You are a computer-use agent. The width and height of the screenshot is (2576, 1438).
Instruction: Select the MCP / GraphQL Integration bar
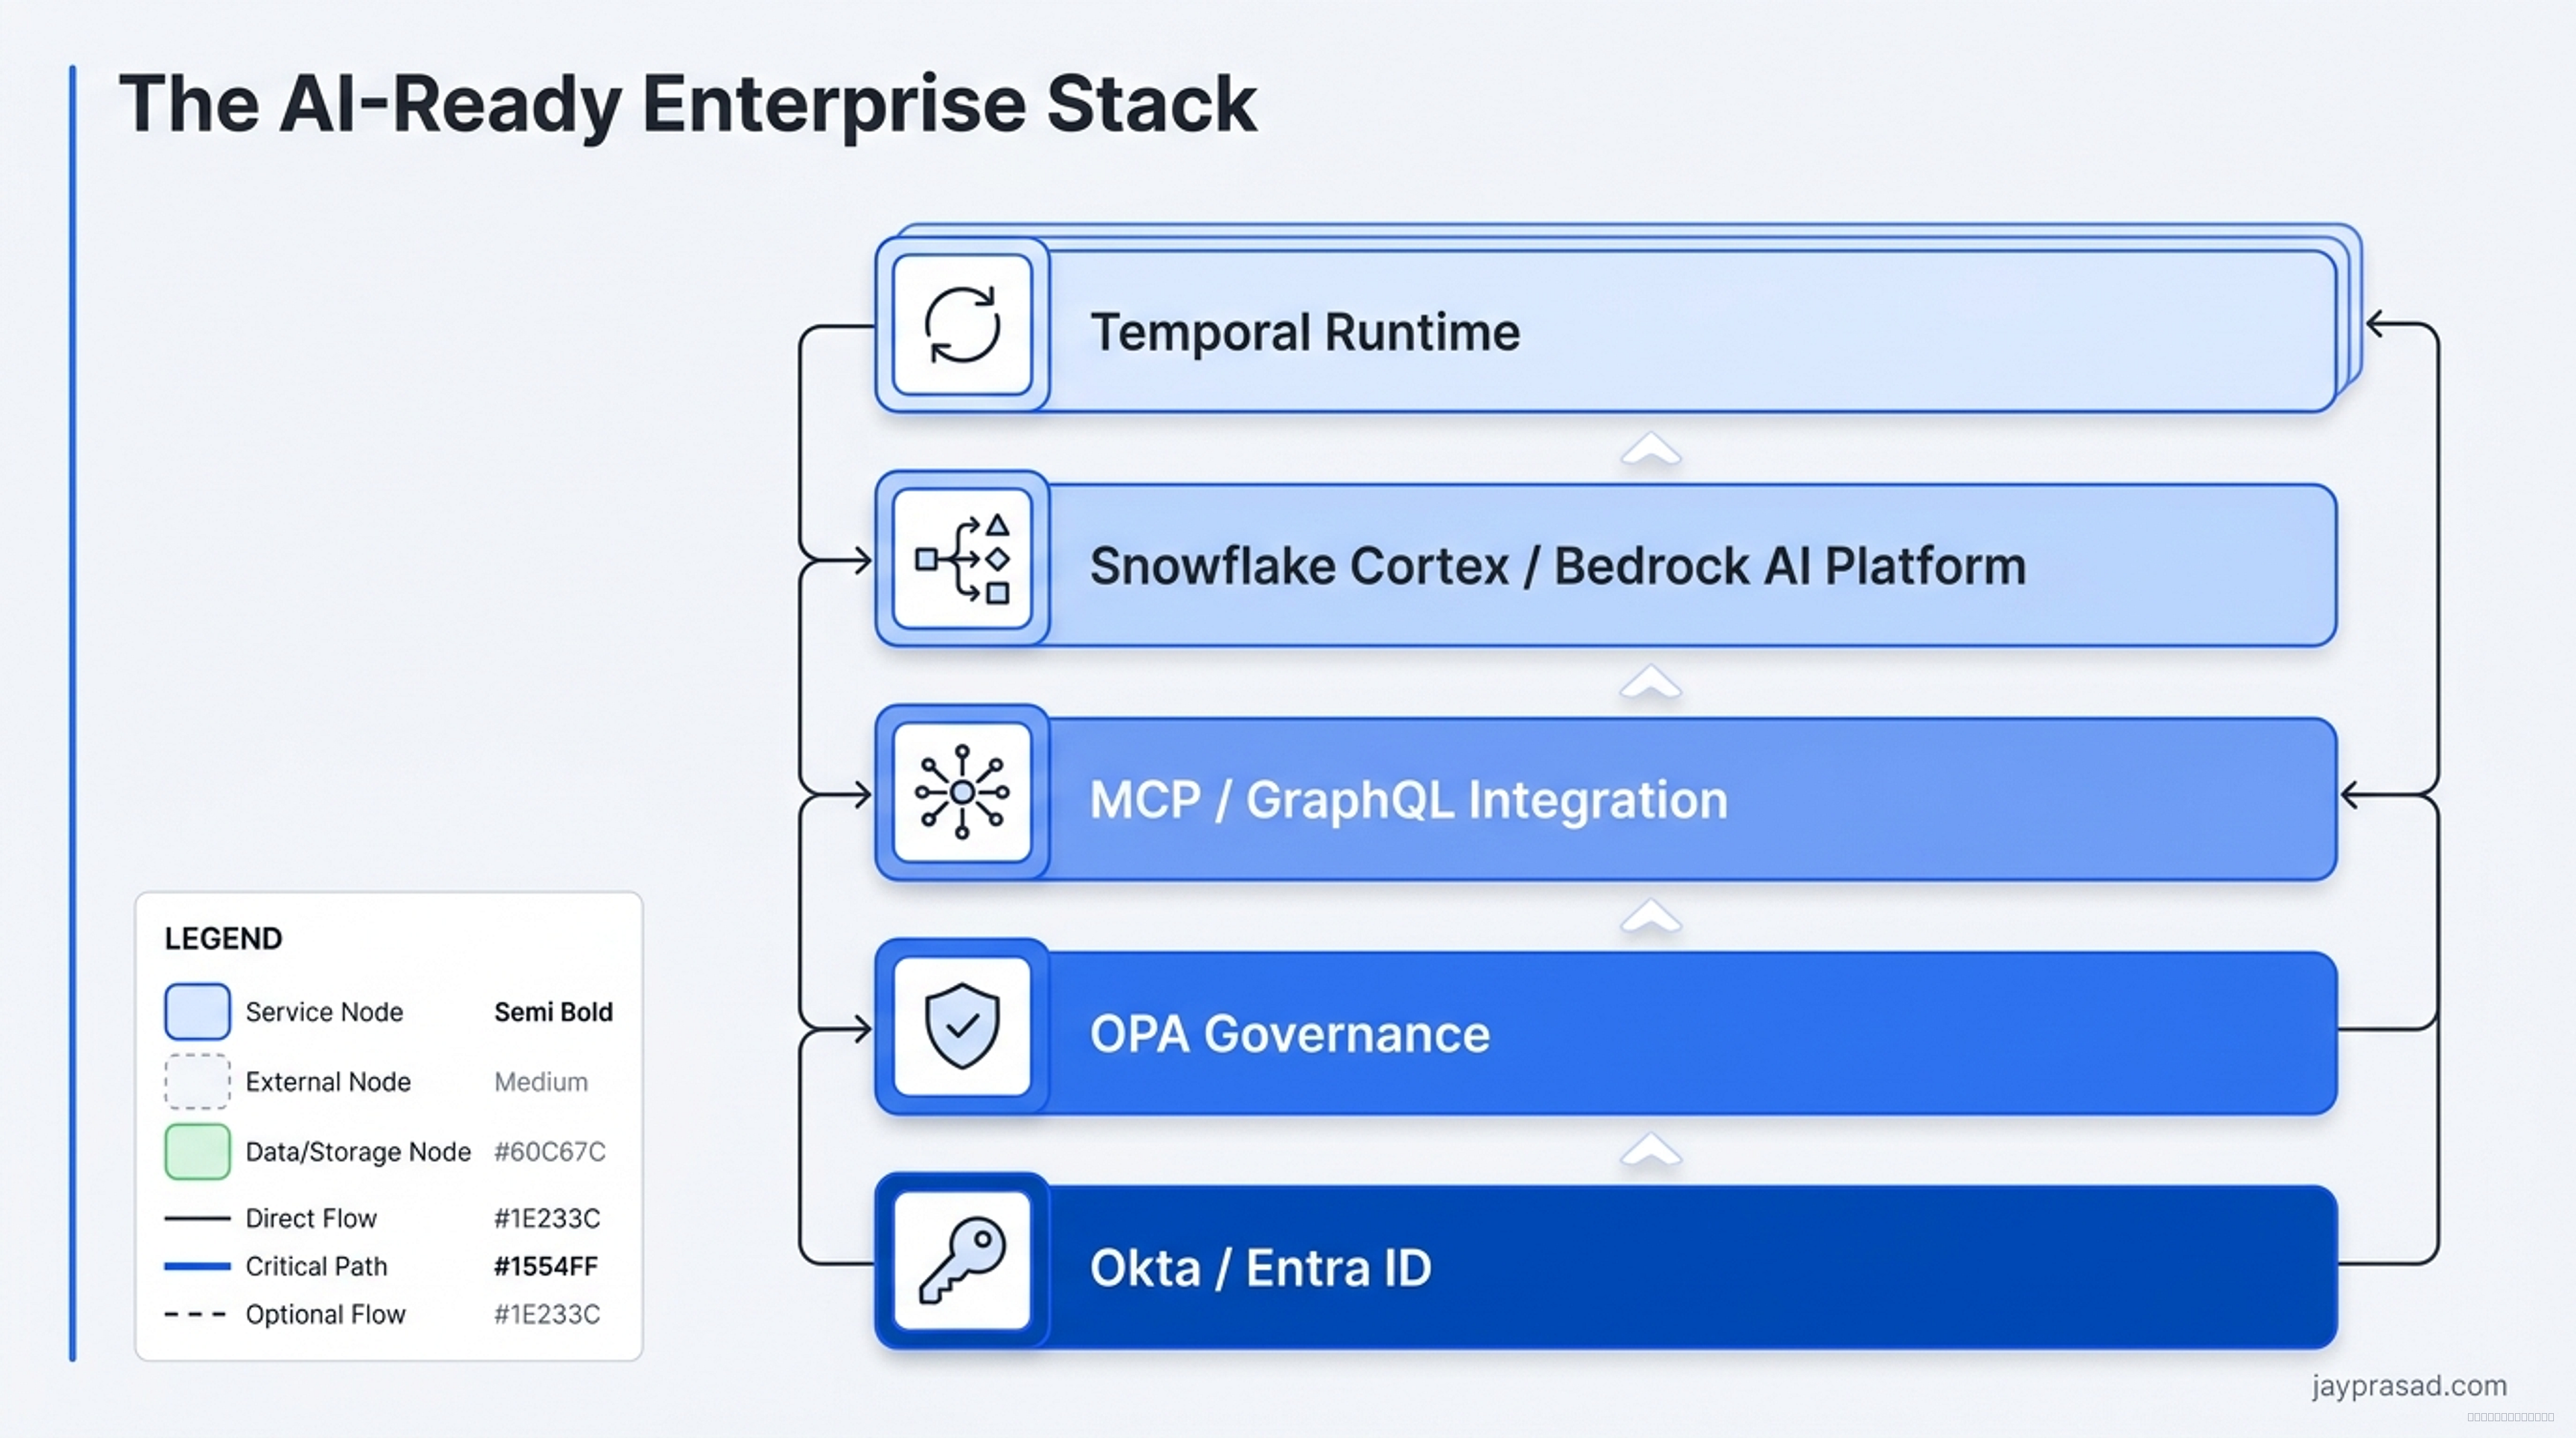coord(1606,793)
